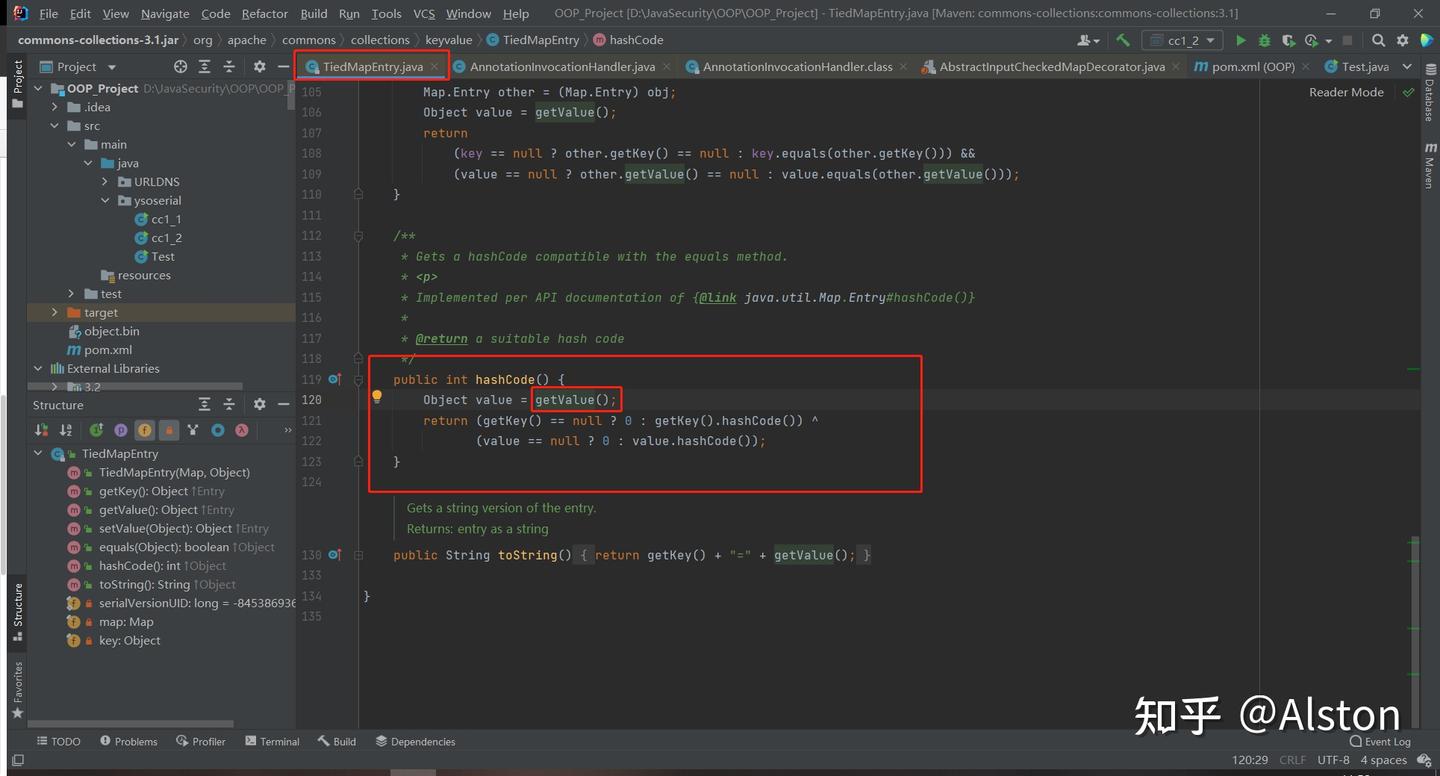The width and height of the screenshot is (1440, 776).
Task: Open the Terminal tool window
Action: [270, 741]
